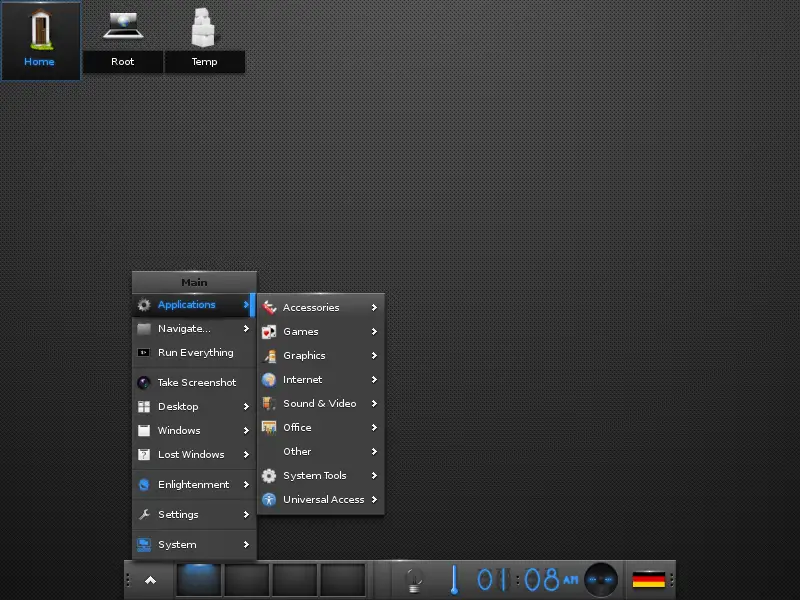Click the Universal Access icon
Screen dimensions: 800x600
coord(269,499)
